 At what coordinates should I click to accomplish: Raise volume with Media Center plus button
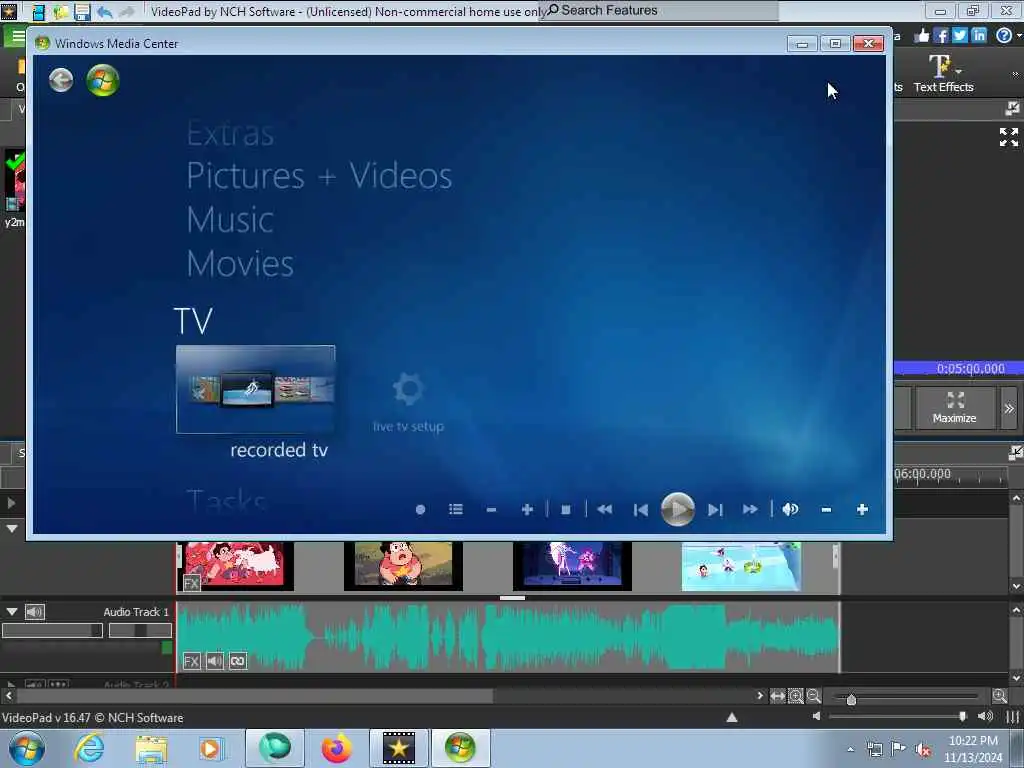(x=862, y=509)
